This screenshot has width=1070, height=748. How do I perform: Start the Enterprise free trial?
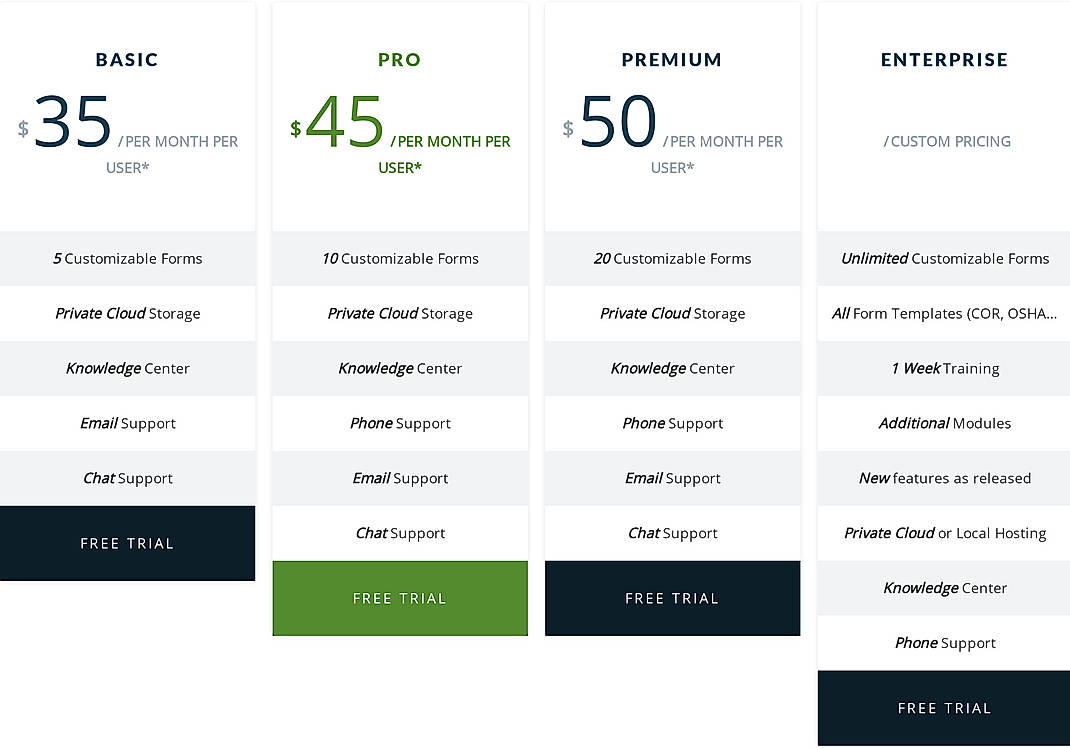[x=943, y=708]
